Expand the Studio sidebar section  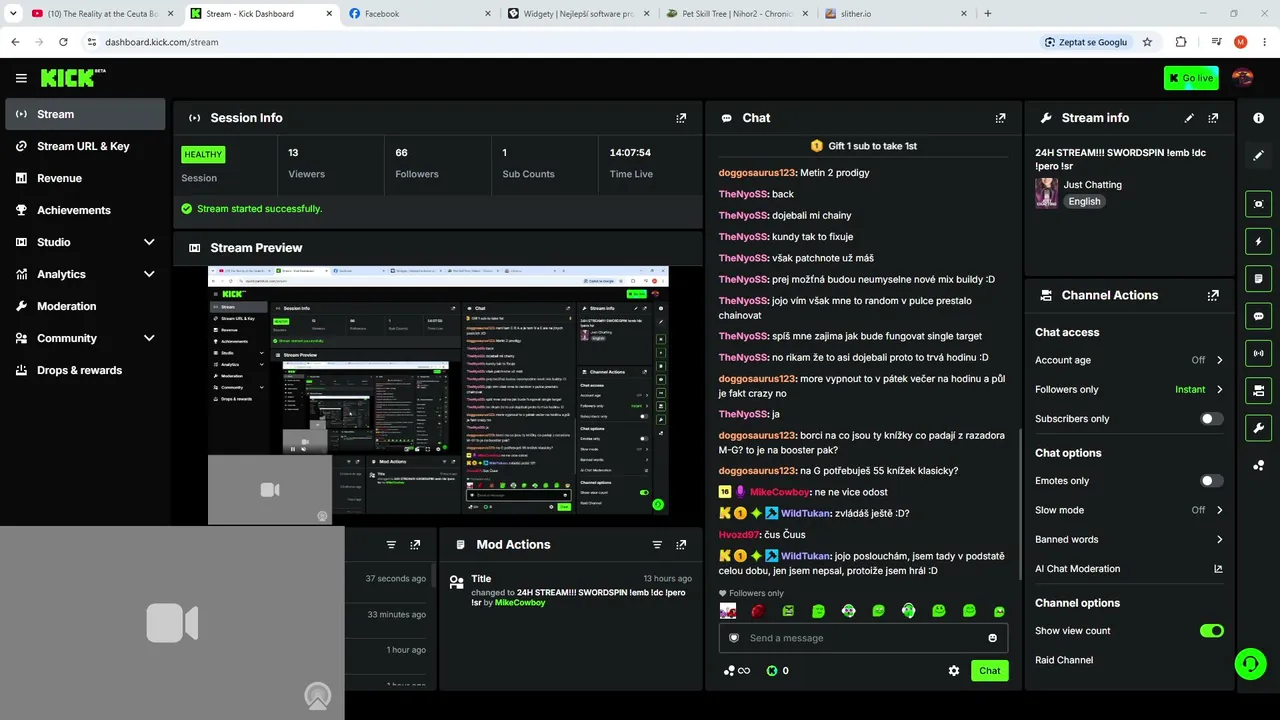tap(149, 242)
